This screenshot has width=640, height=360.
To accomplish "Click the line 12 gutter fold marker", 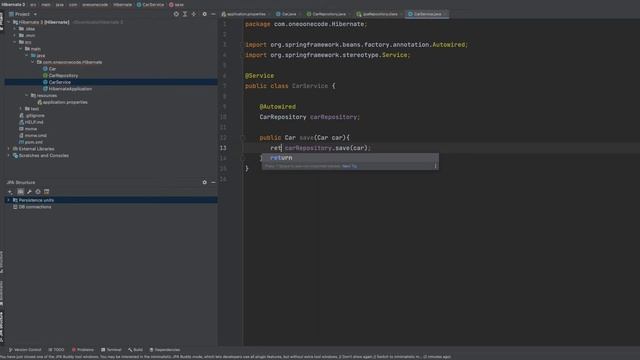I will pos(243,138).
